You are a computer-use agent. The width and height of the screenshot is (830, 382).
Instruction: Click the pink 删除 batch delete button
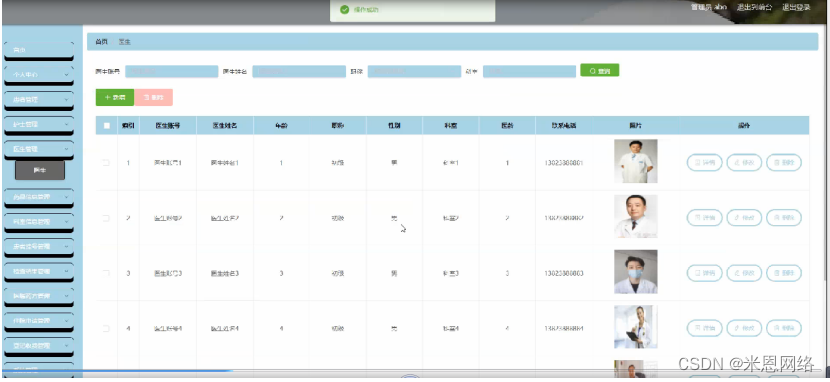[x=154, y=97]
